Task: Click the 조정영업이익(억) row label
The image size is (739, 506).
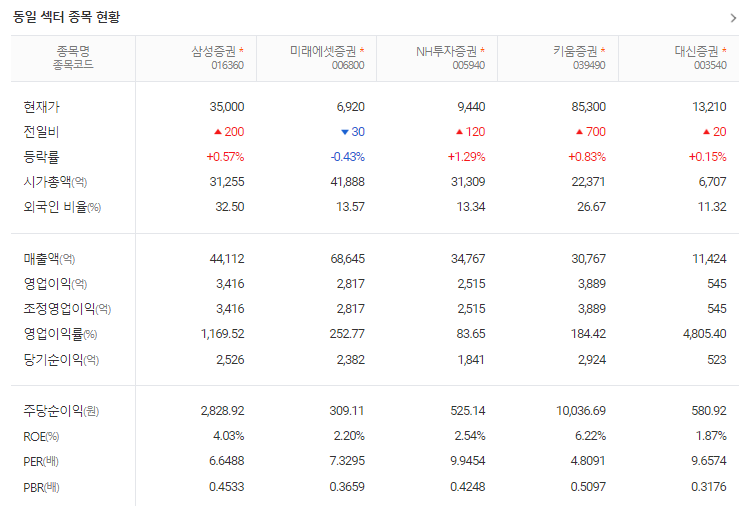Action: (x=67, y=309)
